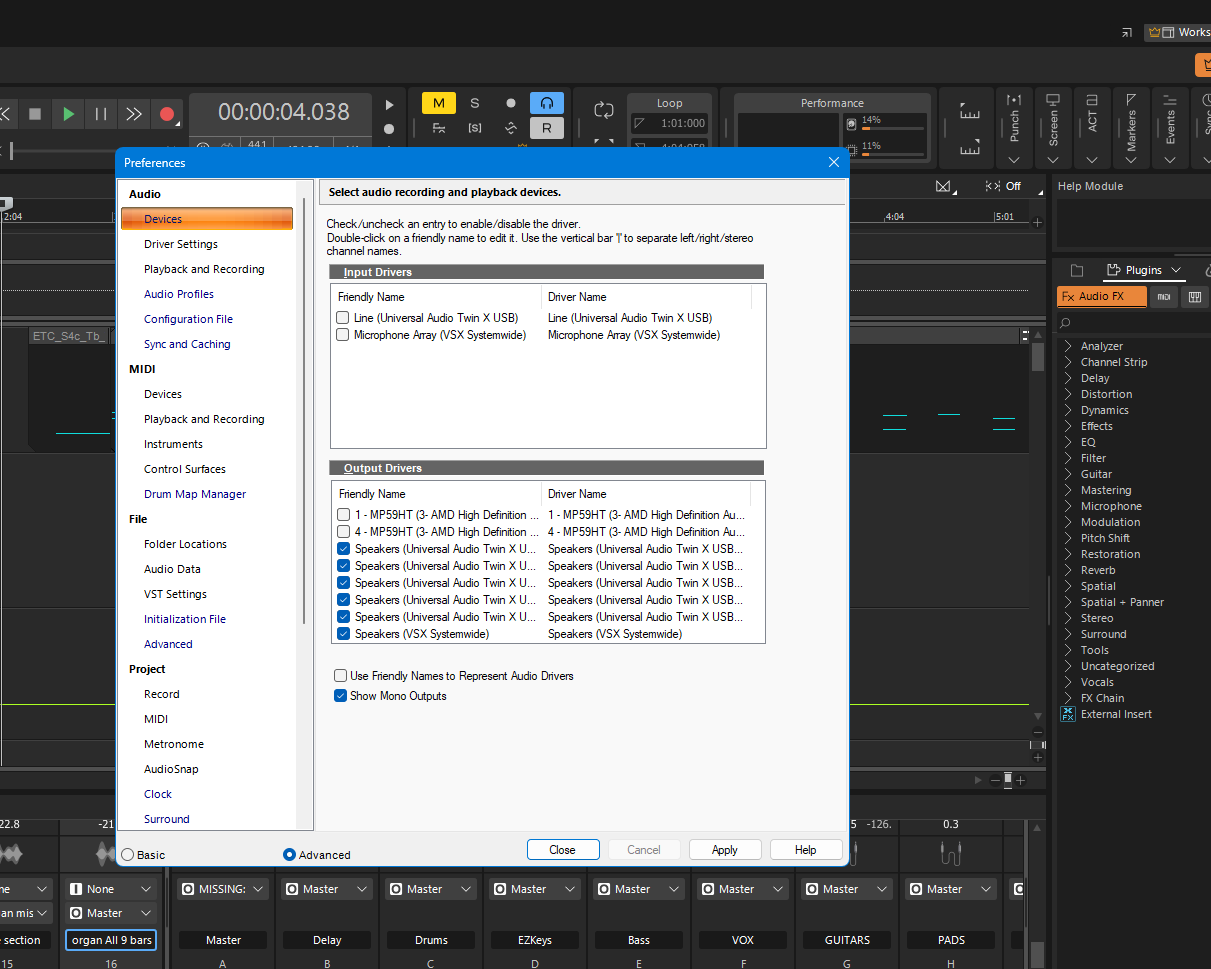Click the External Insert FX icon
The image size is (1211, 969).
[1068, 714]
